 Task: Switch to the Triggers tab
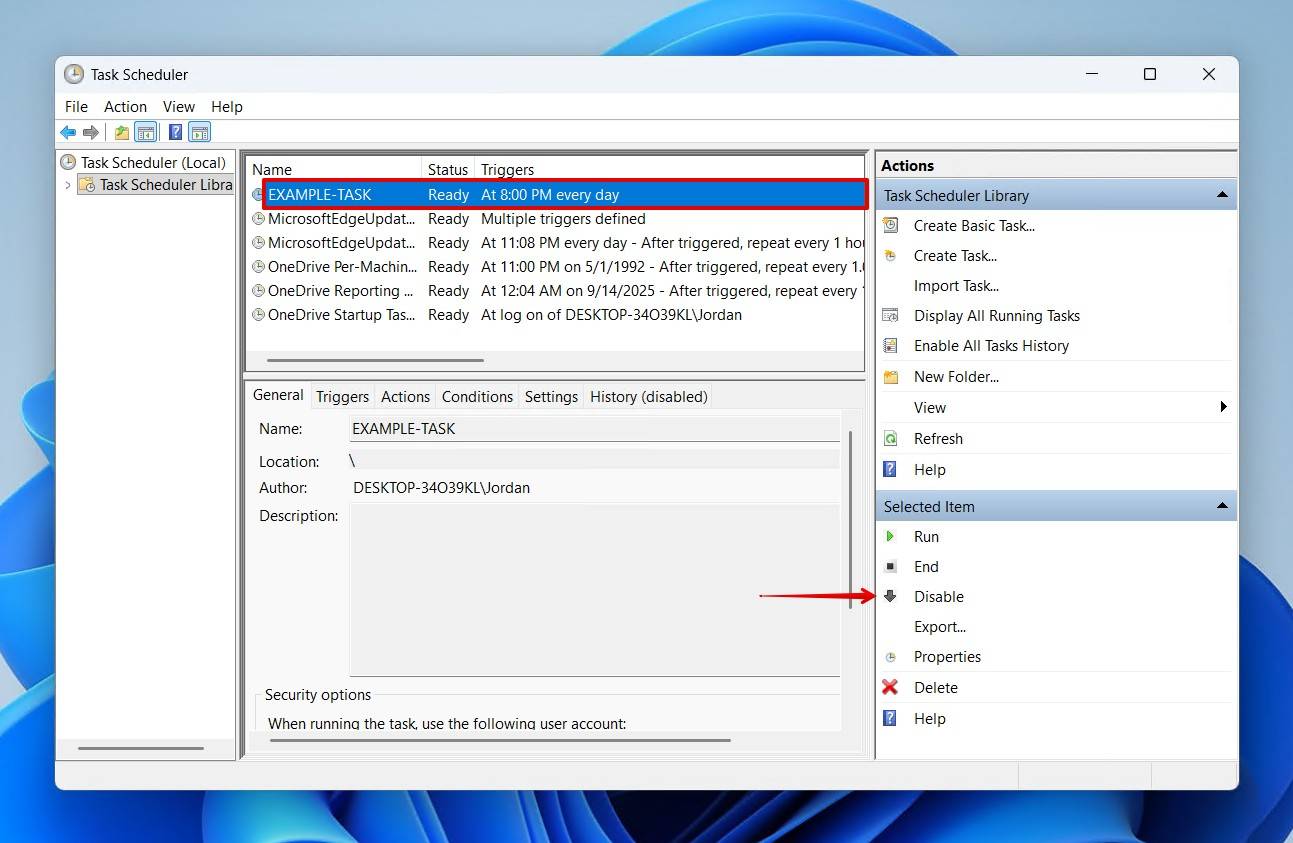(x=341, y=396)
